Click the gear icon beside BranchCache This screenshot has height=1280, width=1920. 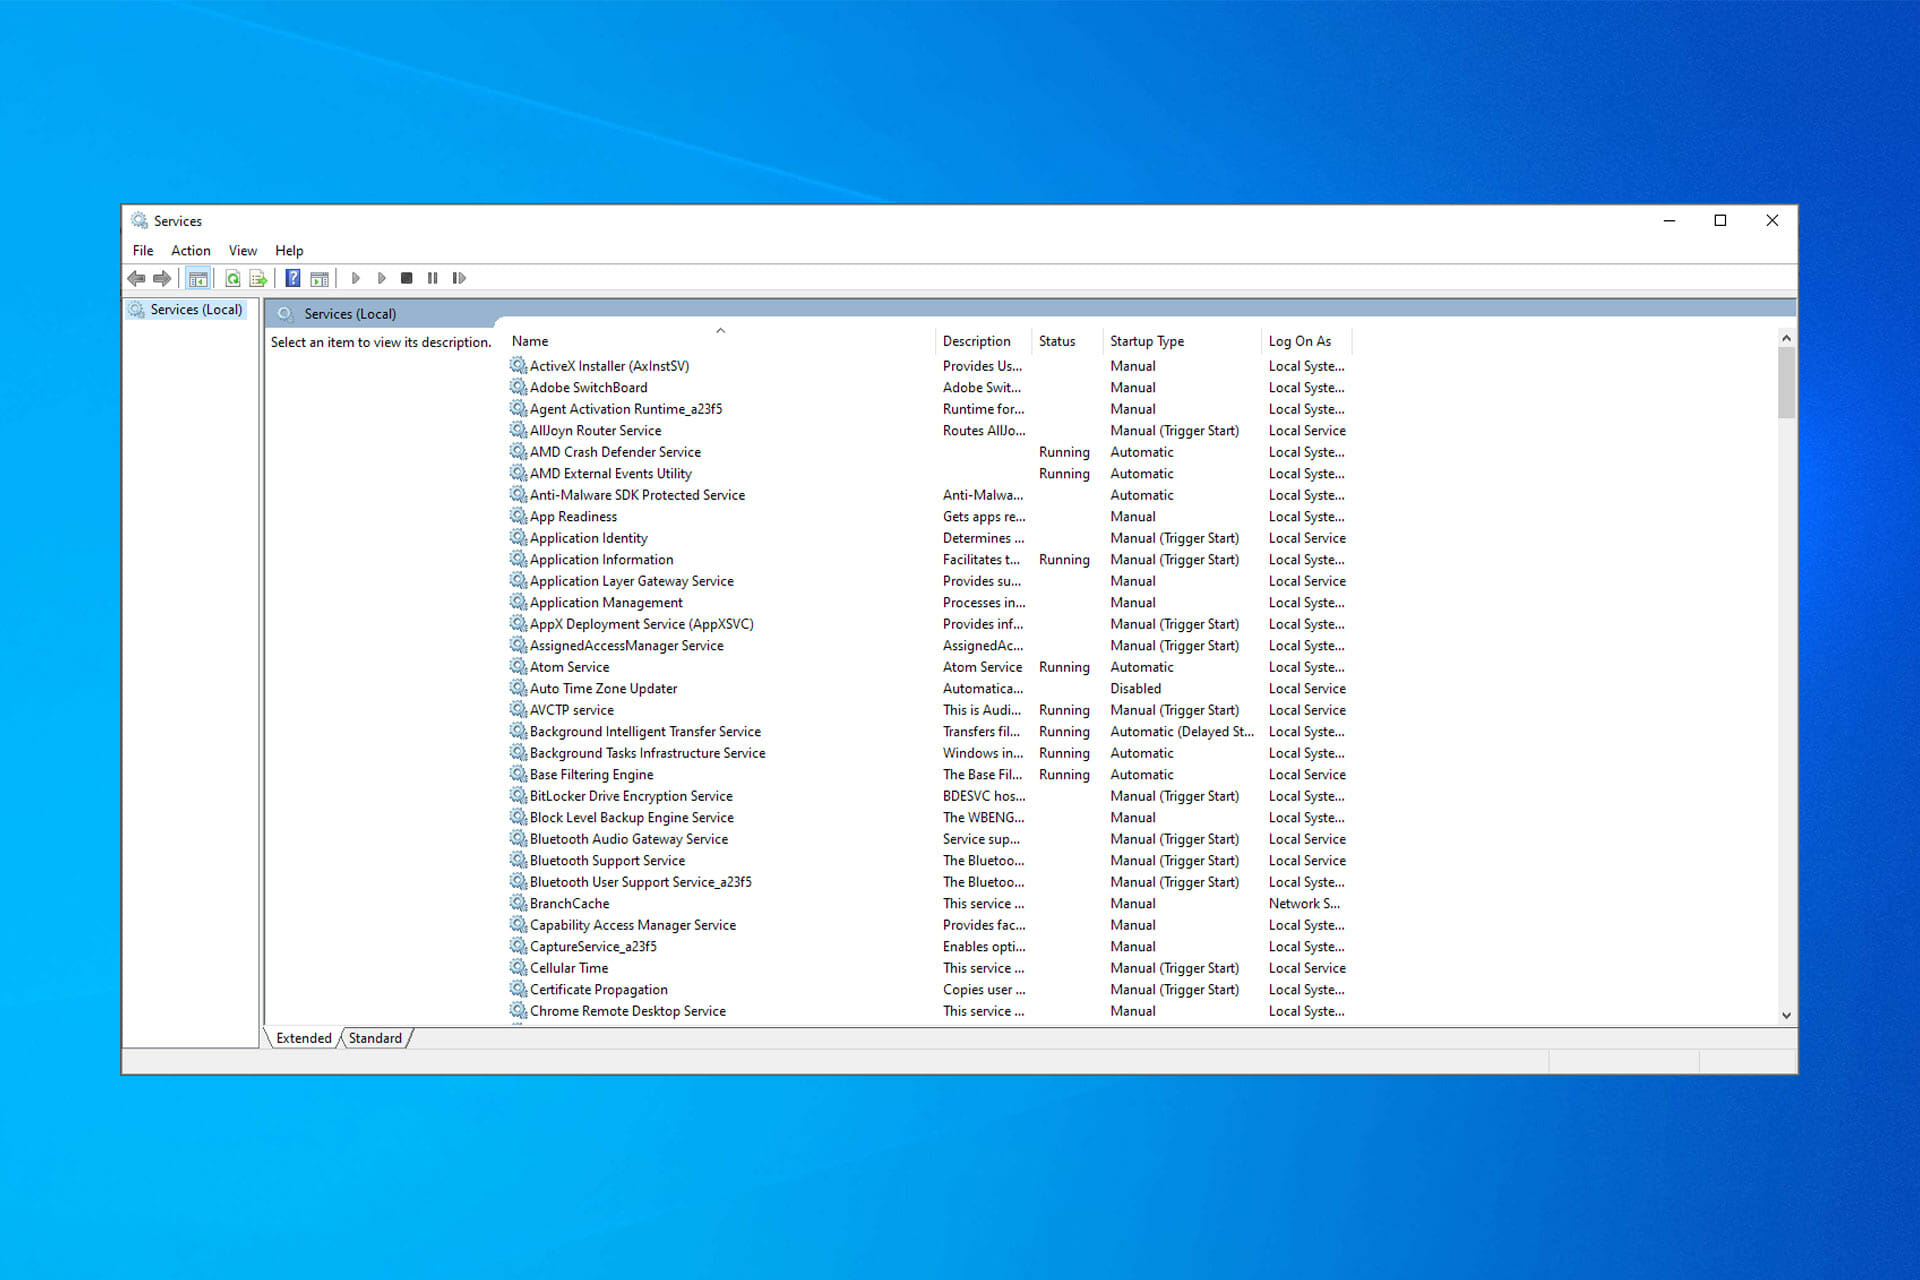click(x=518, y=903)
